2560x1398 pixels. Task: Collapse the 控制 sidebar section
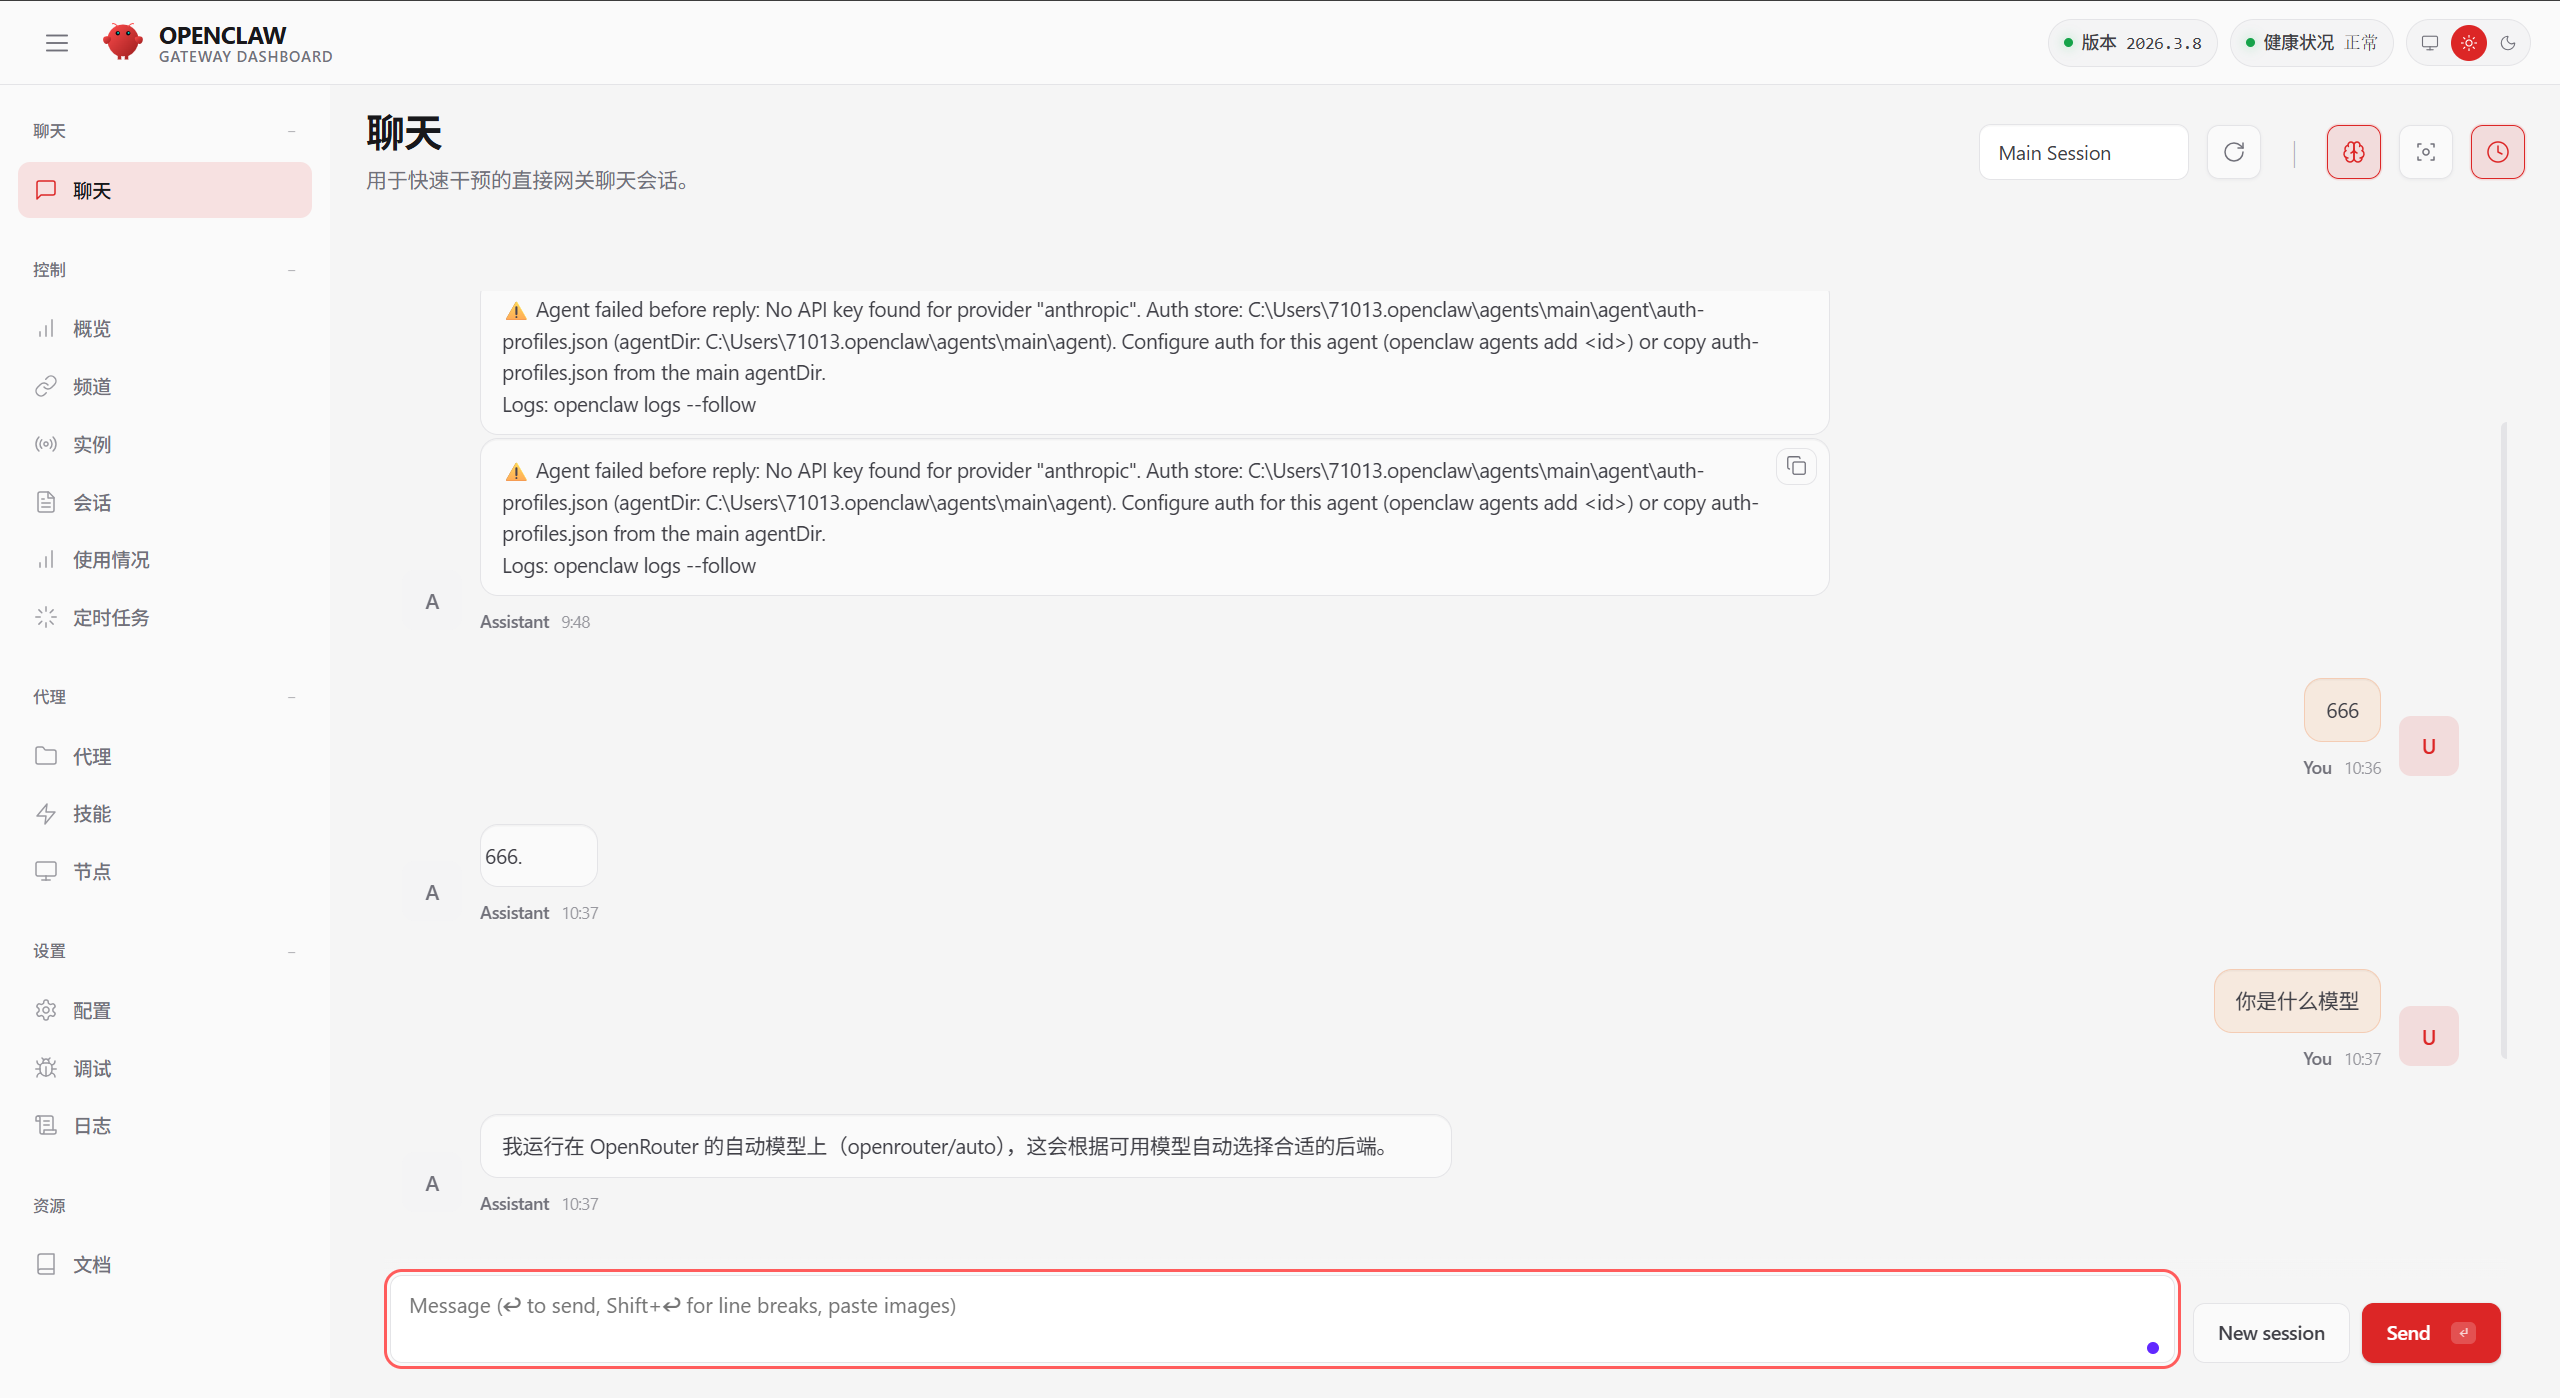pos(291,270)
